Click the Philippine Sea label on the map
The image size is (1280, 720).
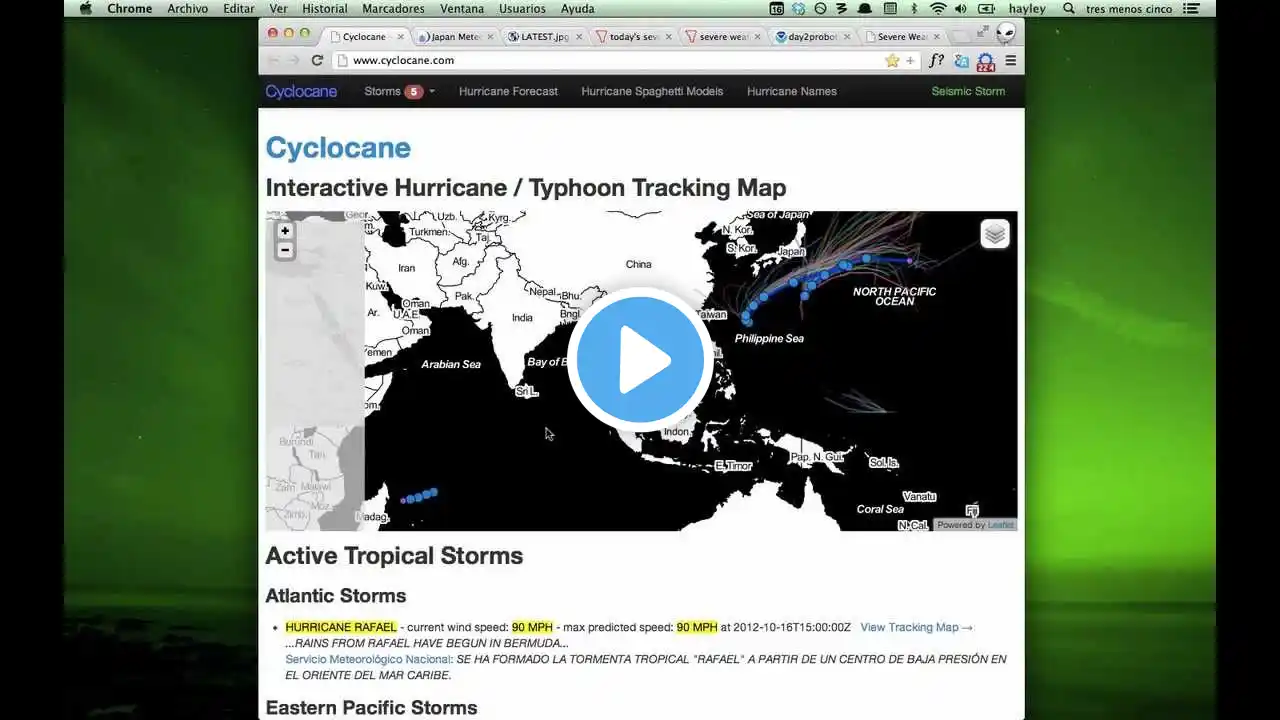pos(769,338)
